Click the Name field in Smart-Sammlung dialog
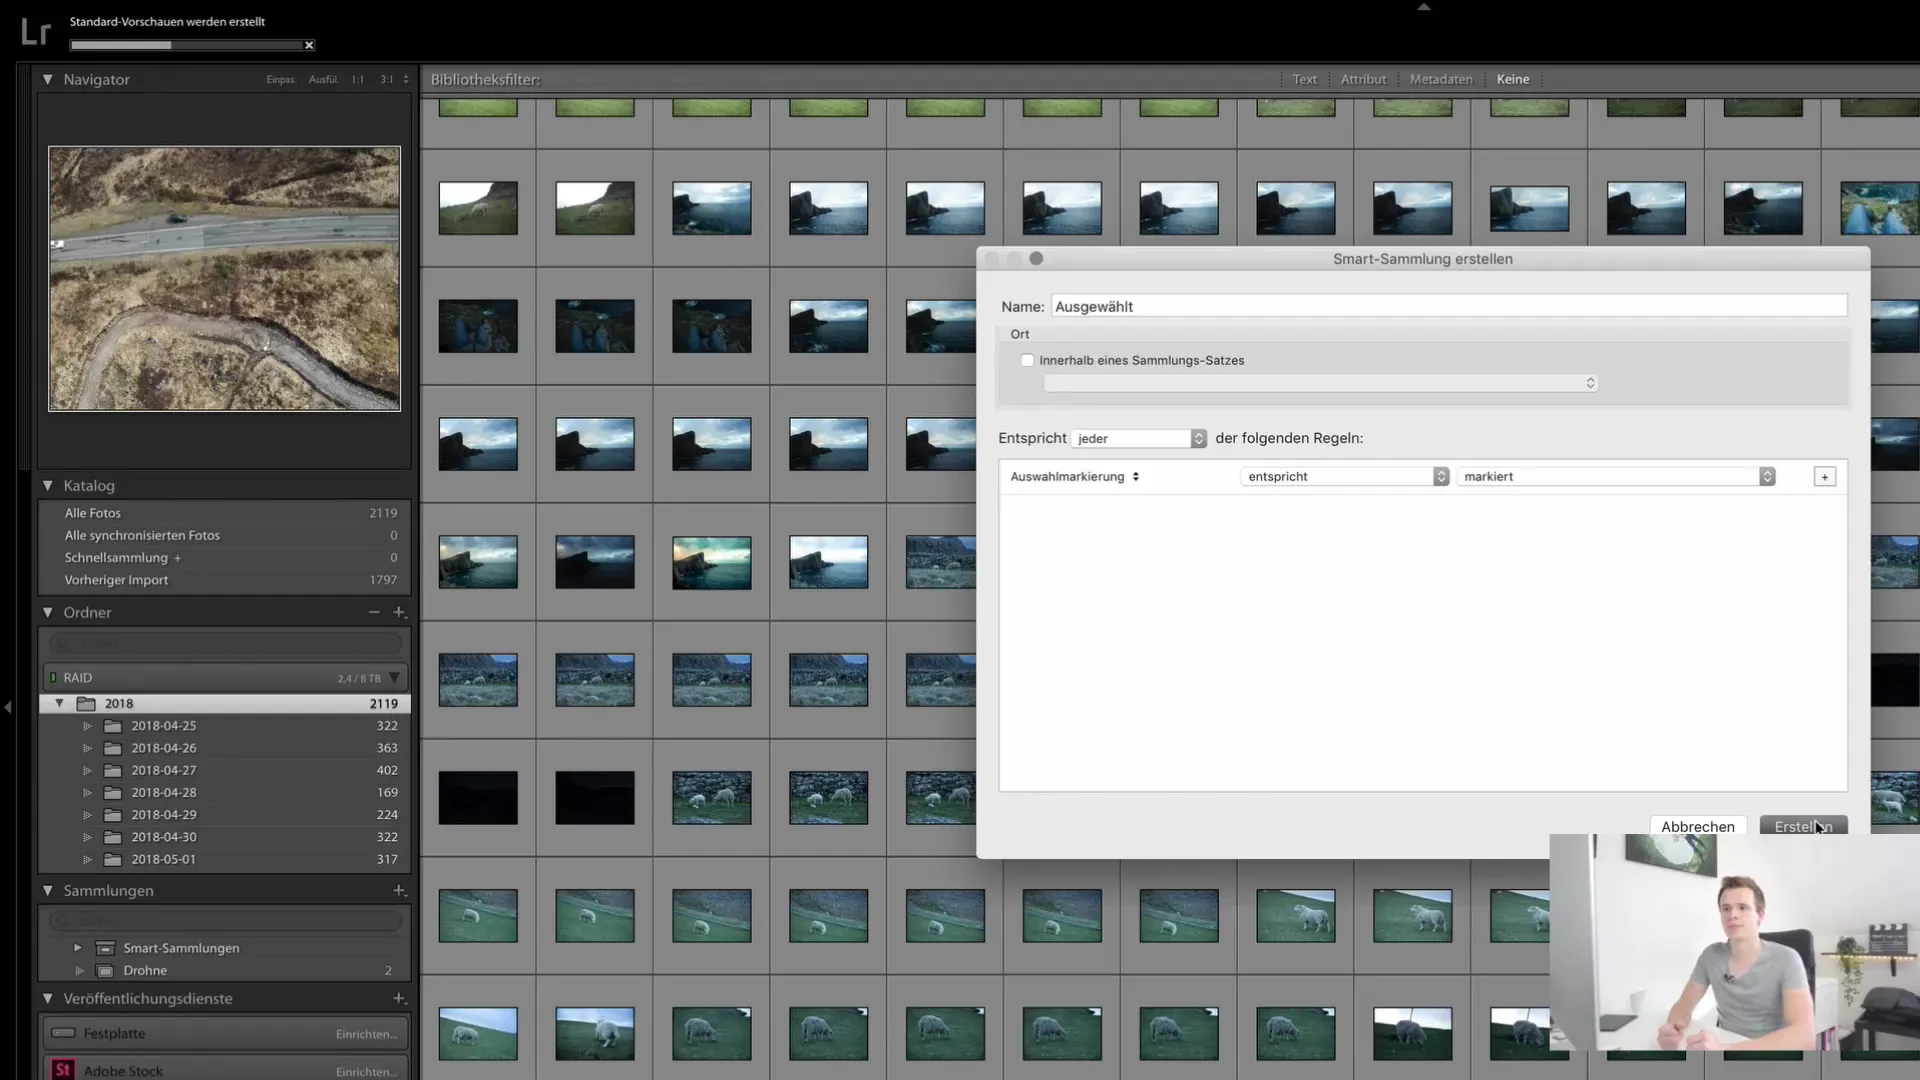 pyautogui.click(x=1449, y=306)
